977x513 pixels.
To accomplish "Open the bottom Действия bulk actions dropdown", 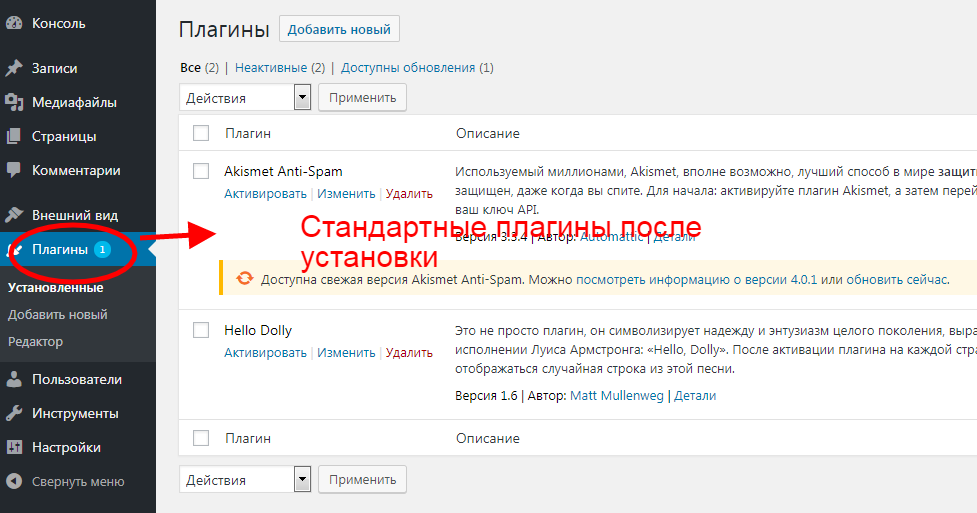I will pyautogui.click(x=246, y=480).
